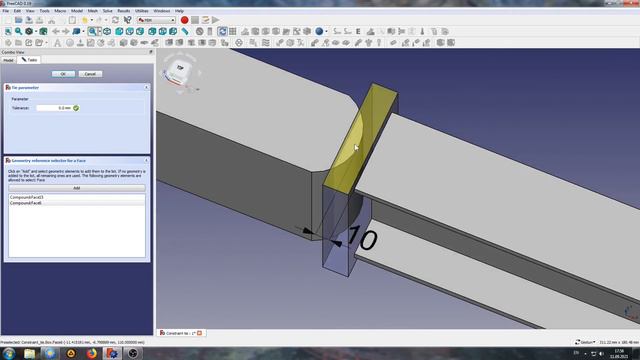This screenshot has height=360, width=640.
Task: Open the redo history dropdown arrow
Action: (106, 20)
